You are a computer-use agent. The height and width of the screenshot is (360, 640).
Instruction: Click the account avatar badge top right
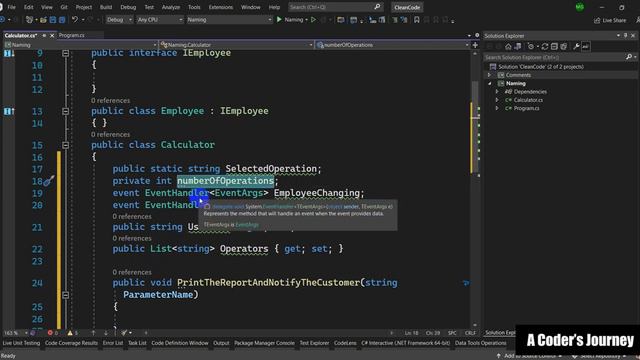580,7
